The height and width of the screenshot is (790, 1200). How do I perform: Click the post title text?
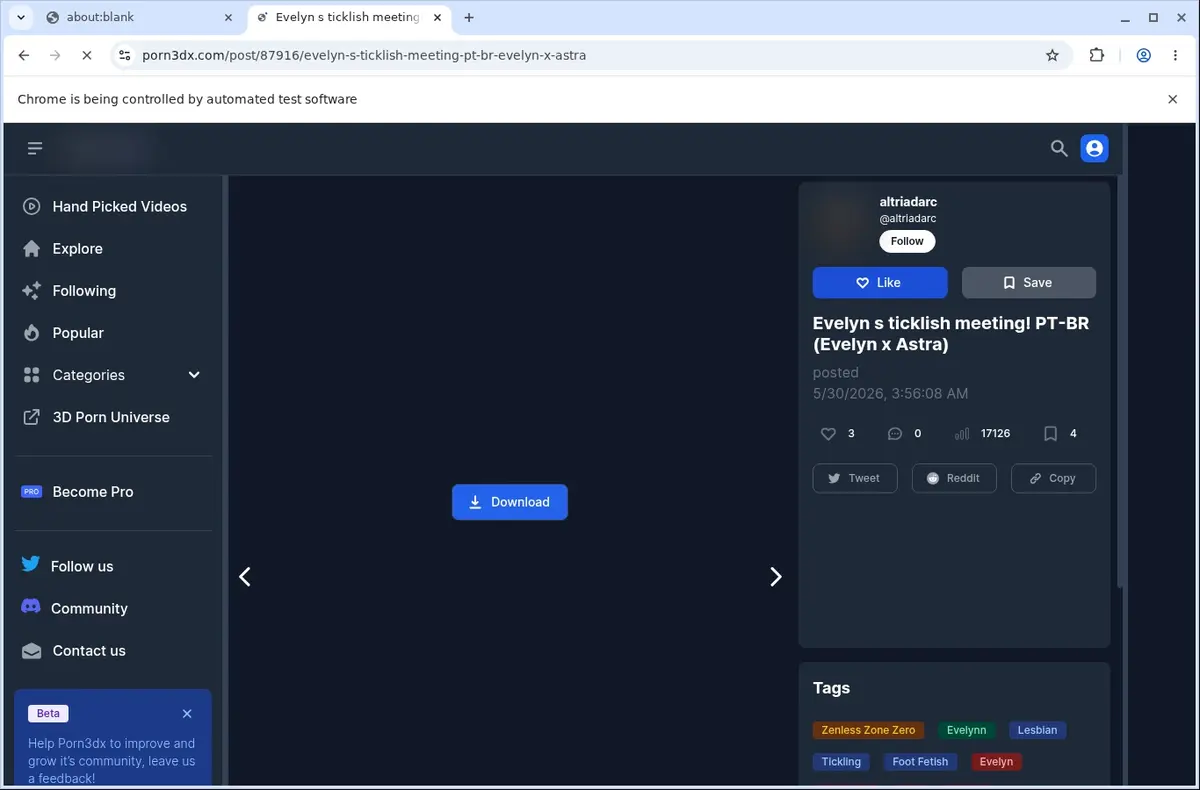tap(951, 334)
